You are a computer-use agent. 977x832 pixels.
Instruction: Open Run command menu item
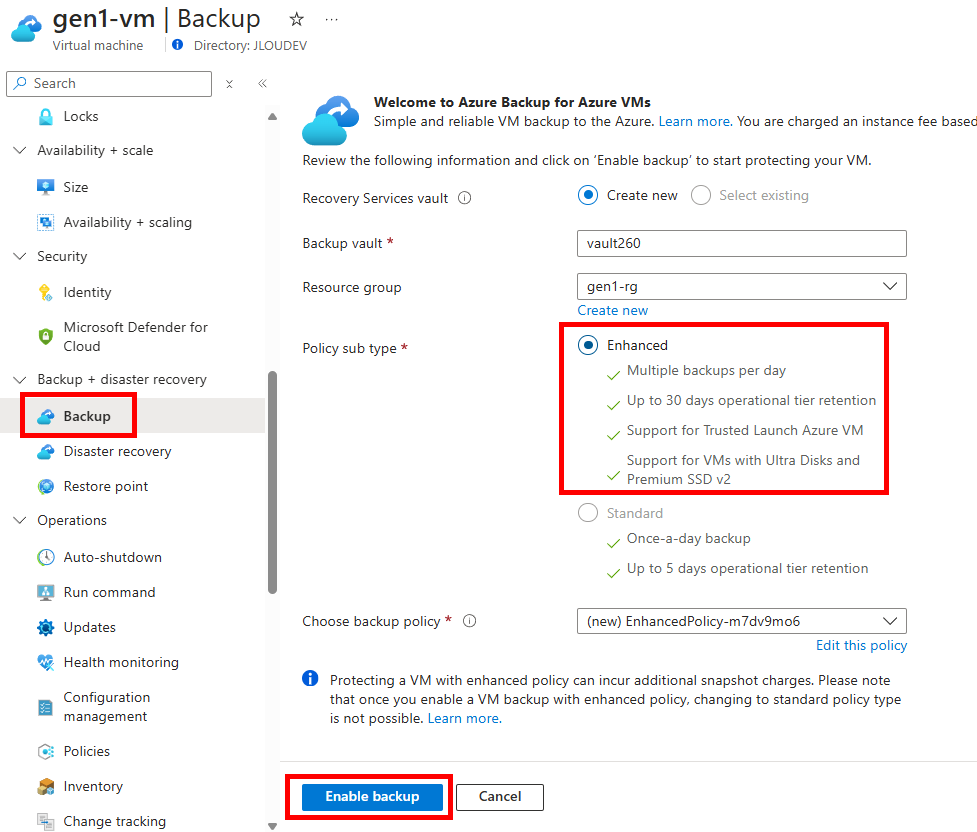[x=110, y=592]
